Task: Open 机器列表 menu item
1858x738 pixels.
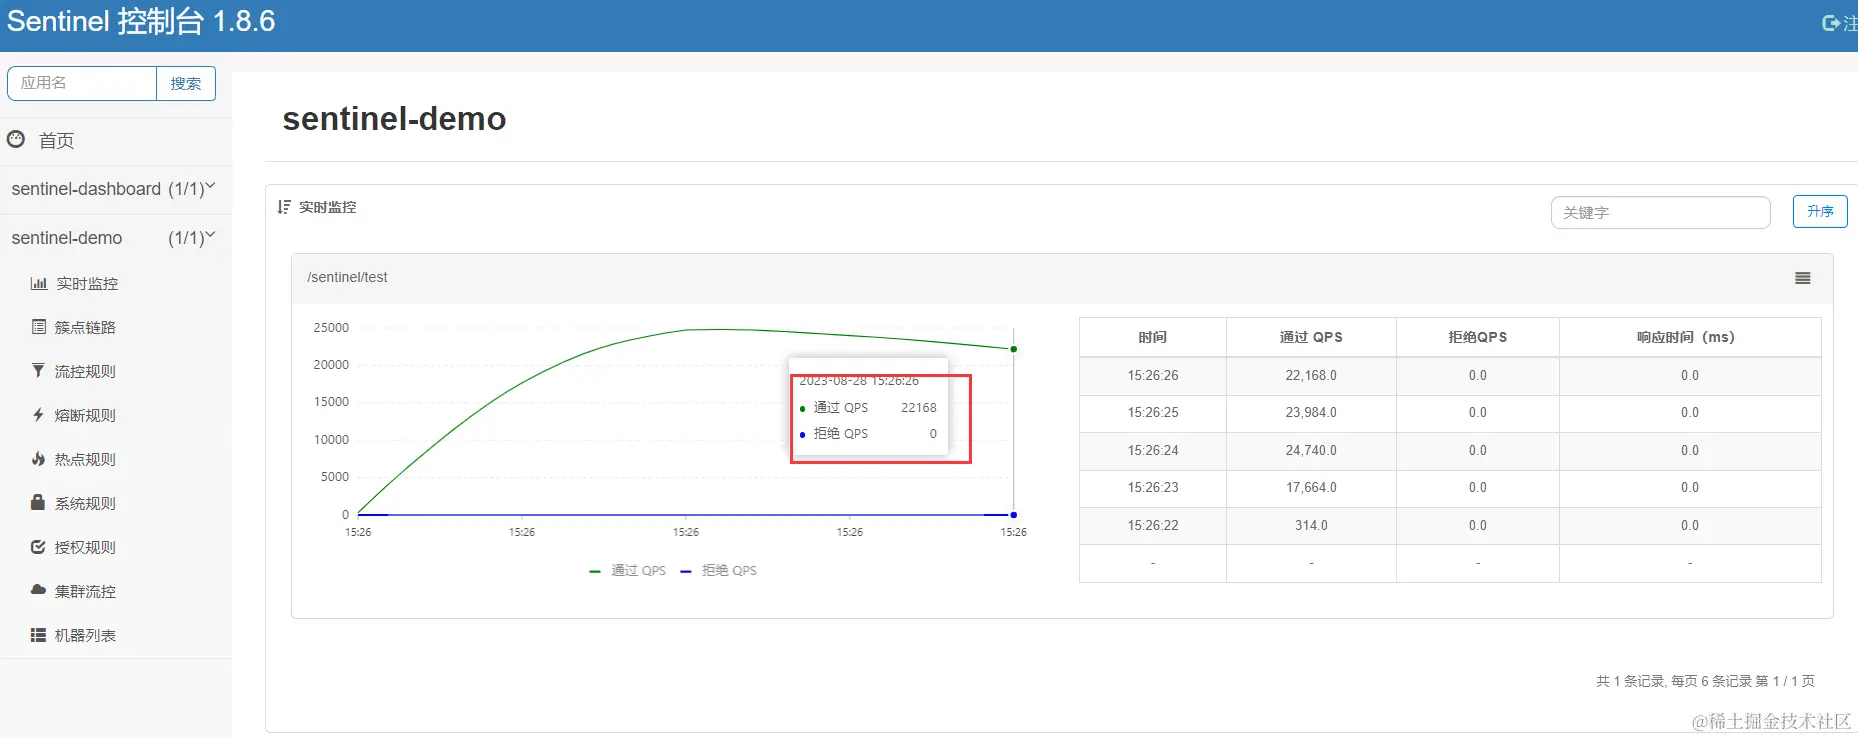Action: pyautogui.click(x=85, y=636)
